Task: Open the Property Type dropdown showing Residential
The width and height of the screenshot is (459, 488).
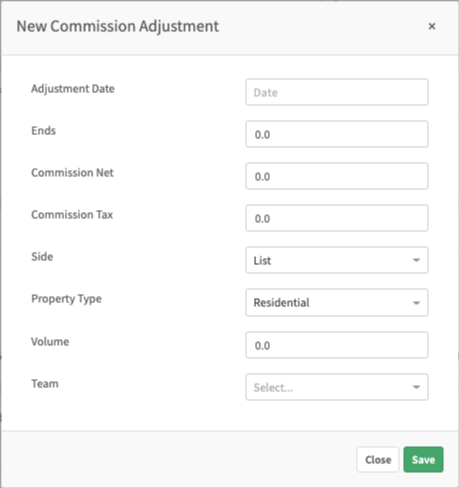Action: [x=337, y=303]
